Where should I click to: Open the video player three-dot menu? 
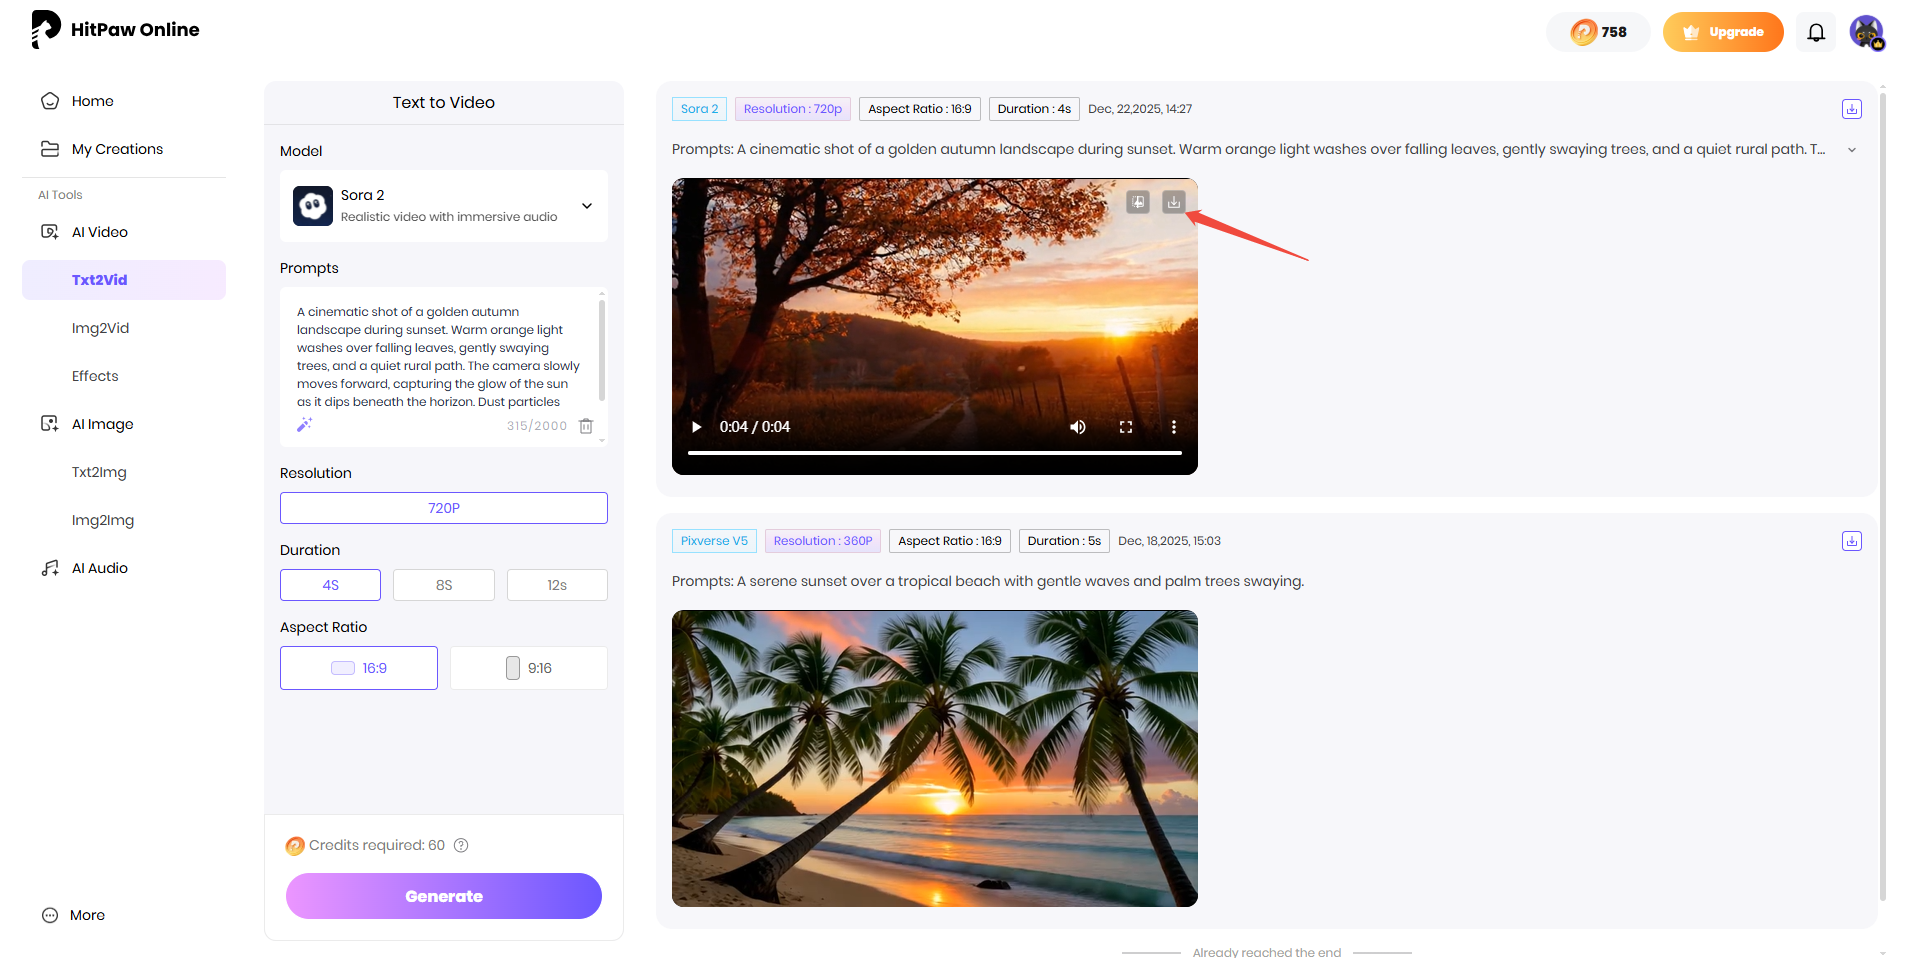point(1173,427)
